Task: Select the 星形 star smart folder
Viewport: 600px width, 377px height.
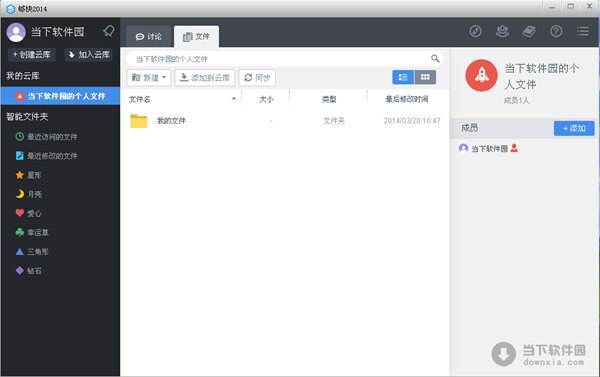Action: pos(28,175)
